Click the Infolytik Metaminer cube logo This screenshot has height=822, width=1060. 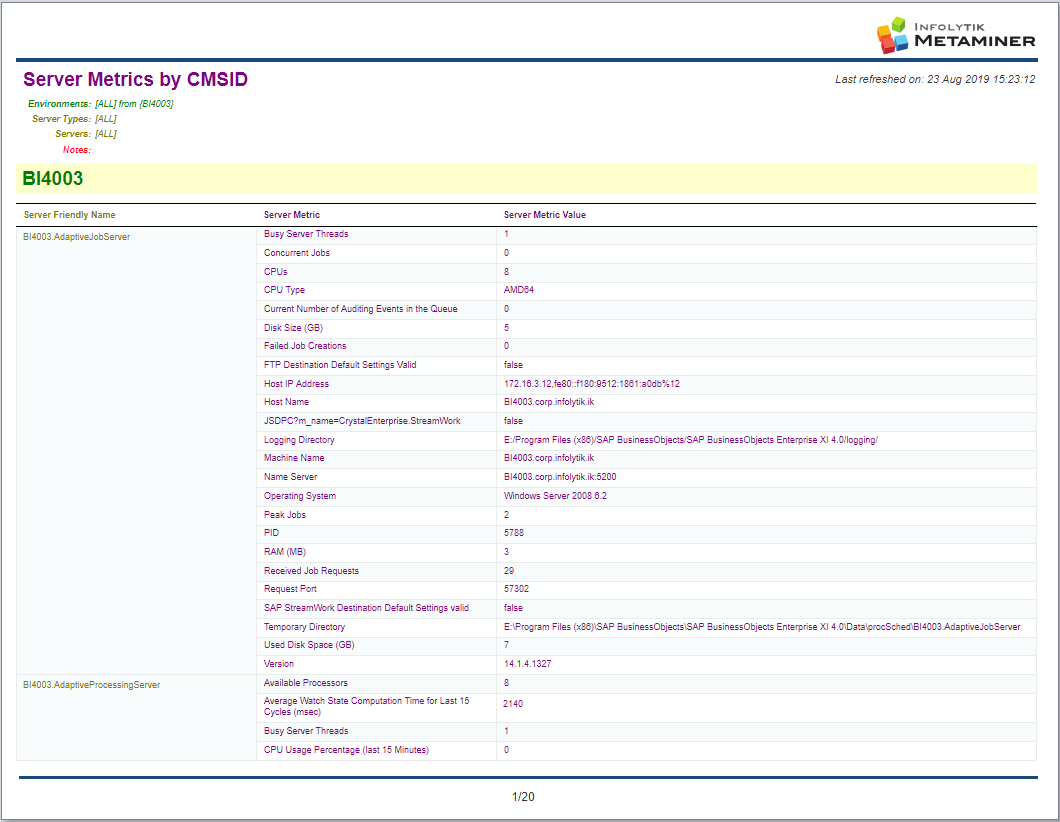tap(892, 35)
